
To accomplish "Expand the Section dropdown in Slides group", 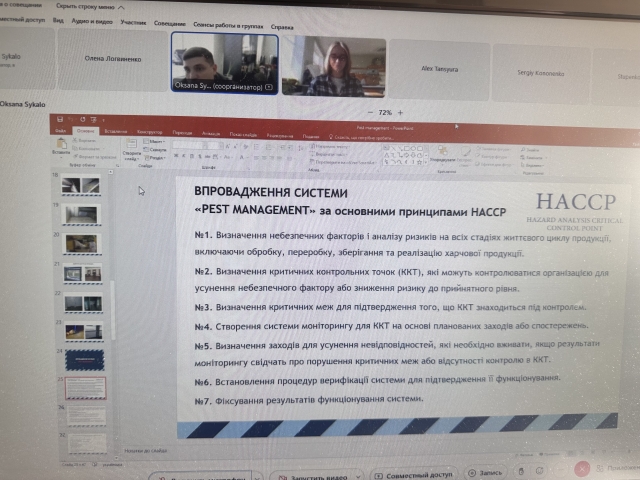I will pos(155,158).
